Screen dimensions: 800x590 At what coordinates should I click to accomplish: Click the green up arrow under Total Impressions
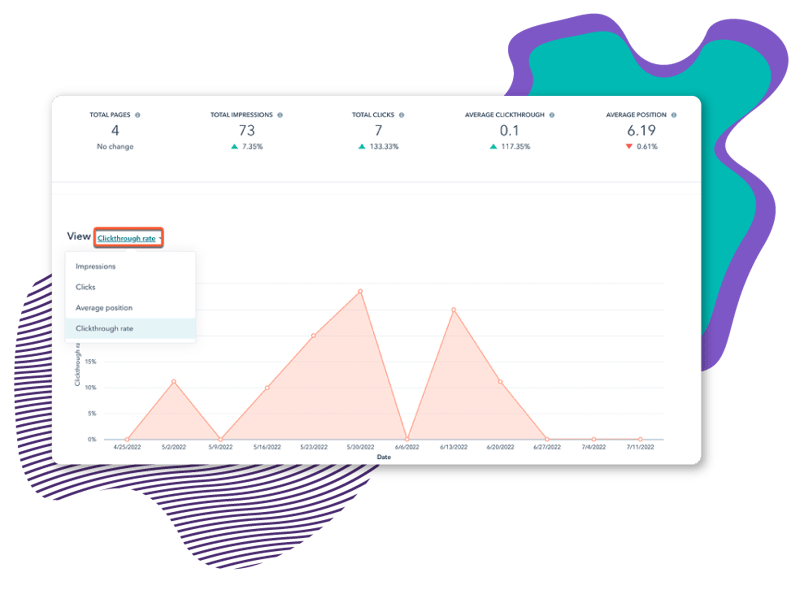[x=235, y=146]
